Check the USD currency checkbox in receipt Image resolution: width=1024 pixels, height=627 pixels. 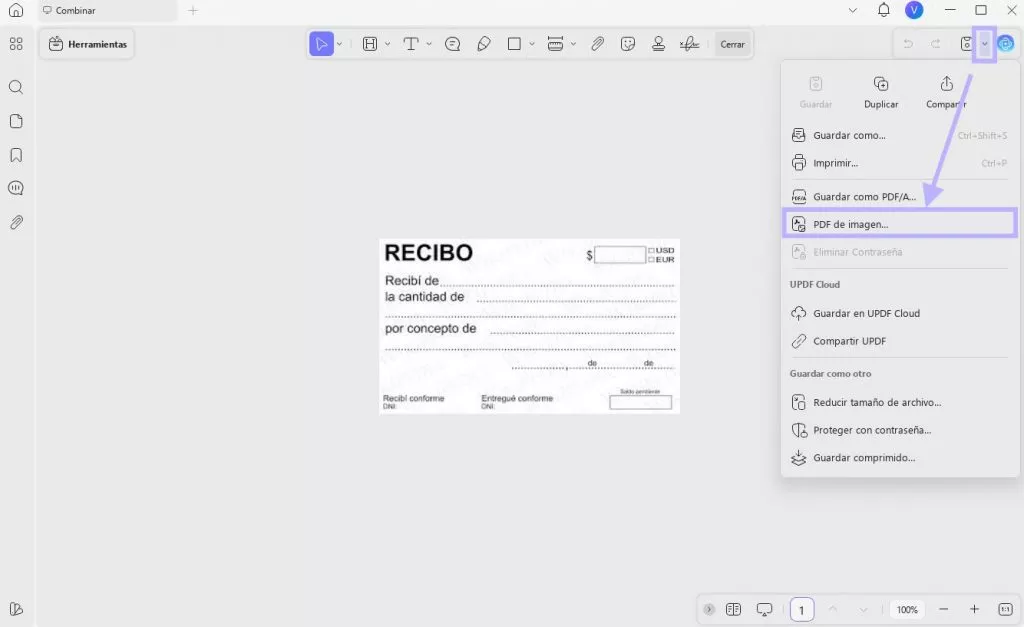coord(651,251)
